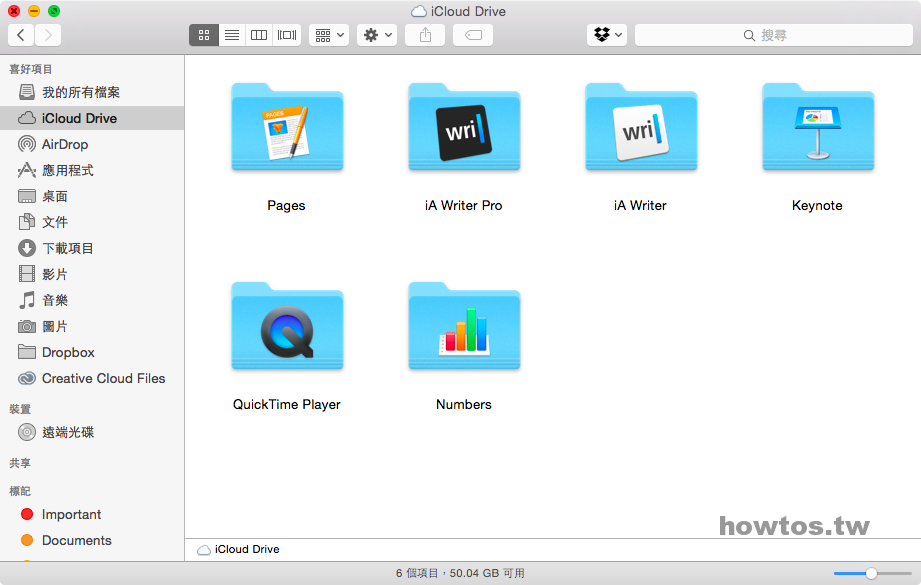Screen dimensions: 921x585
Task: Click the 共享 (Shared) section header
Action: click(20, 463)
